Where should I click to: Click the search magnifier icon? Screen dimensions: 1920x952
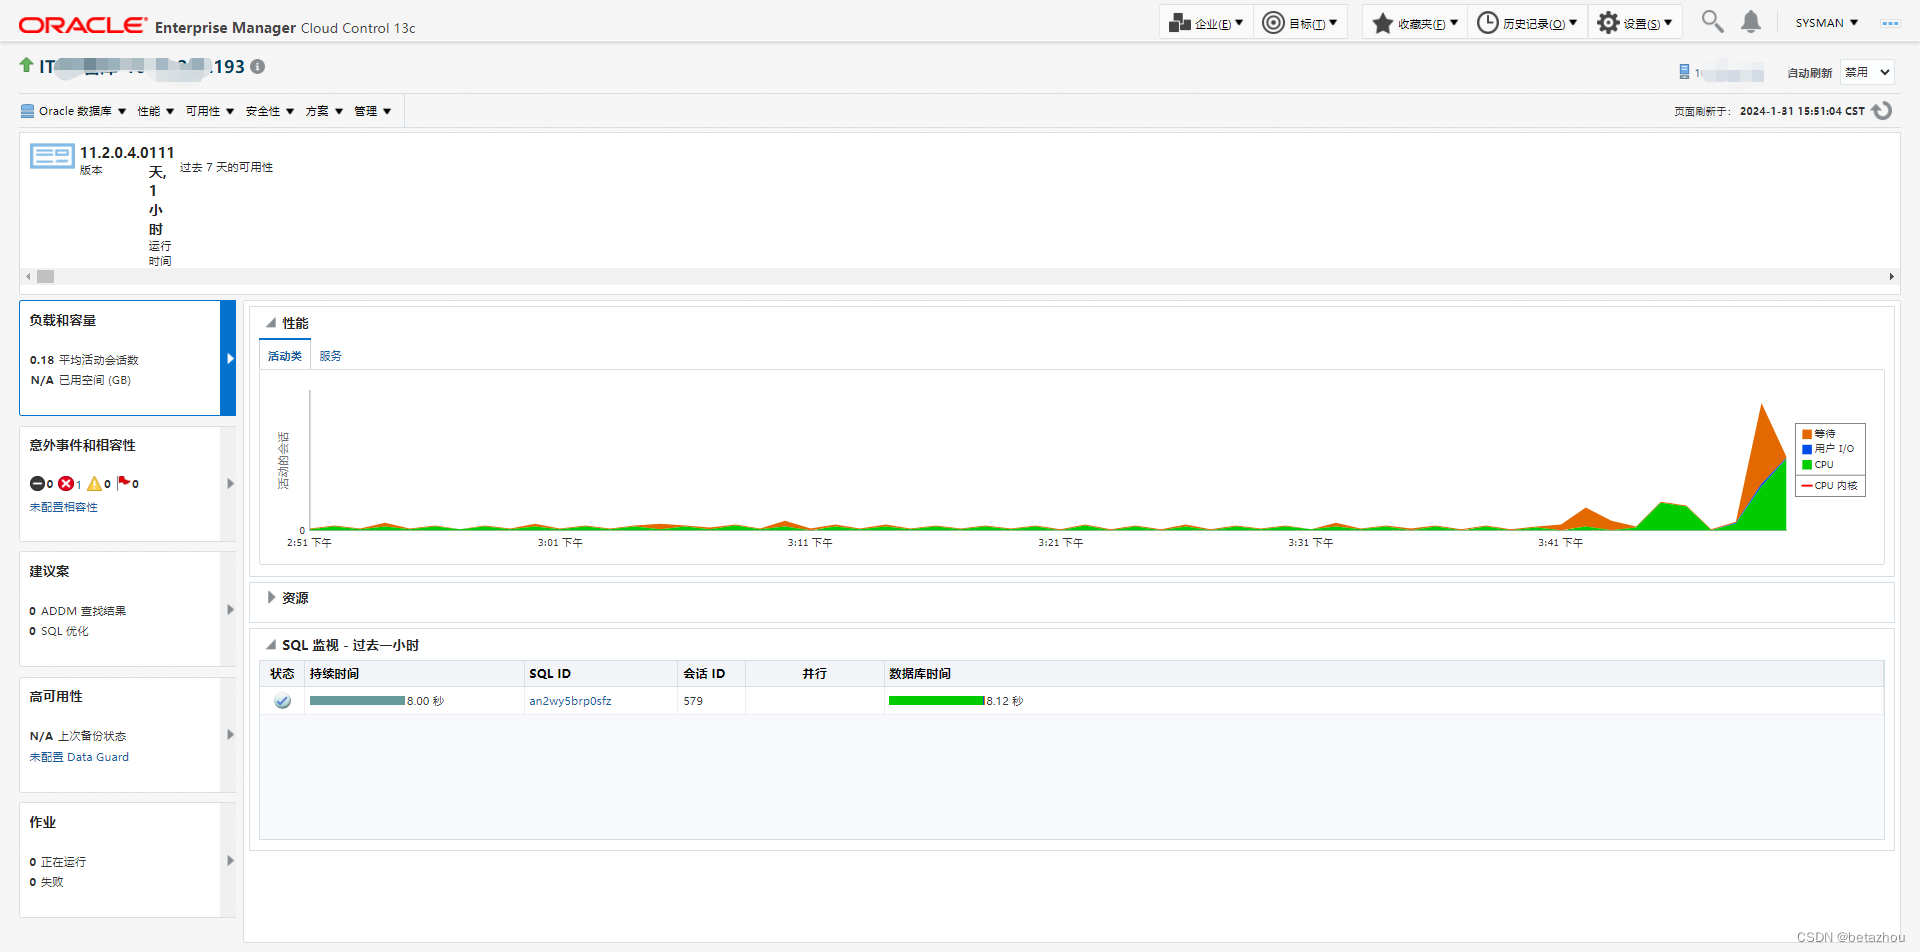point(1712,22)
